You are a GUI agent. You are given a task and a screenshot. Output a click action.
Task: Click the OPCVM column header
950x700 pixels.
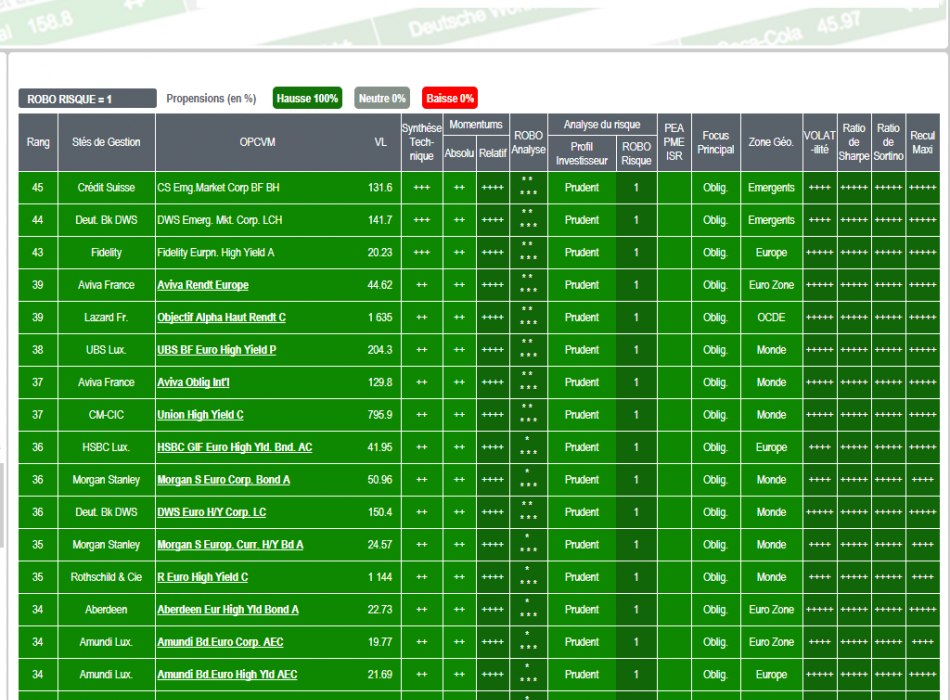click(x=257, y=142)
